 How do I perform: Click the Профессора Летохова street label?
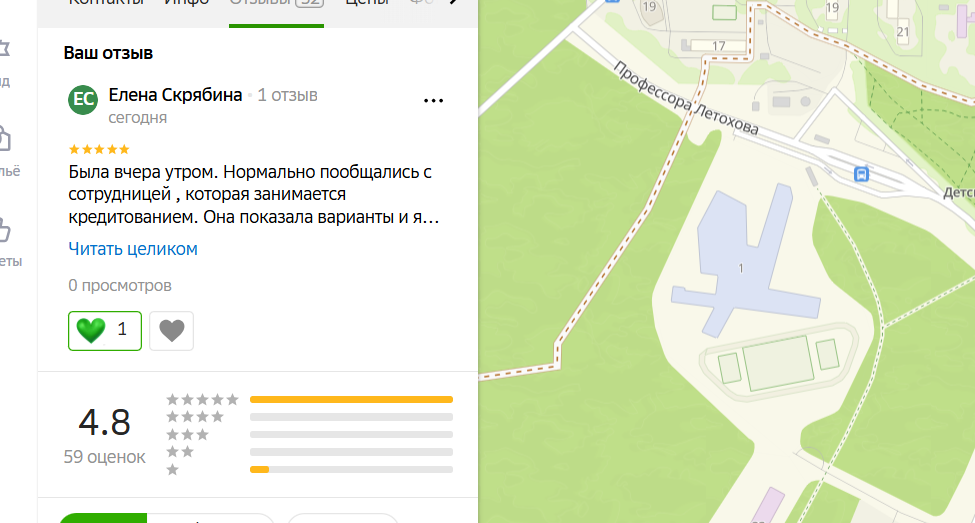pos(686,98)
